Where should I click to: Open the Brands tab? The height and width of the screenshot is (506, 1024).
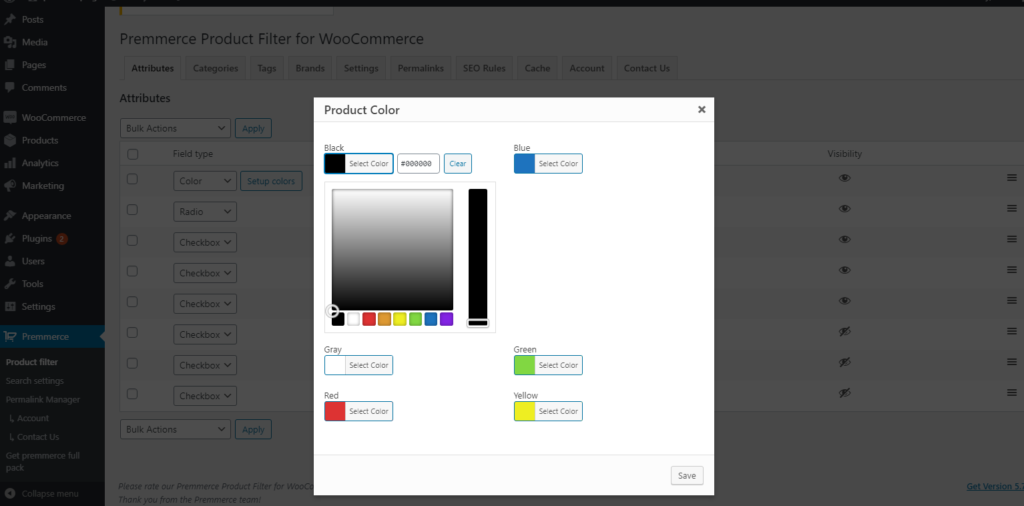(x=310, y=68)
